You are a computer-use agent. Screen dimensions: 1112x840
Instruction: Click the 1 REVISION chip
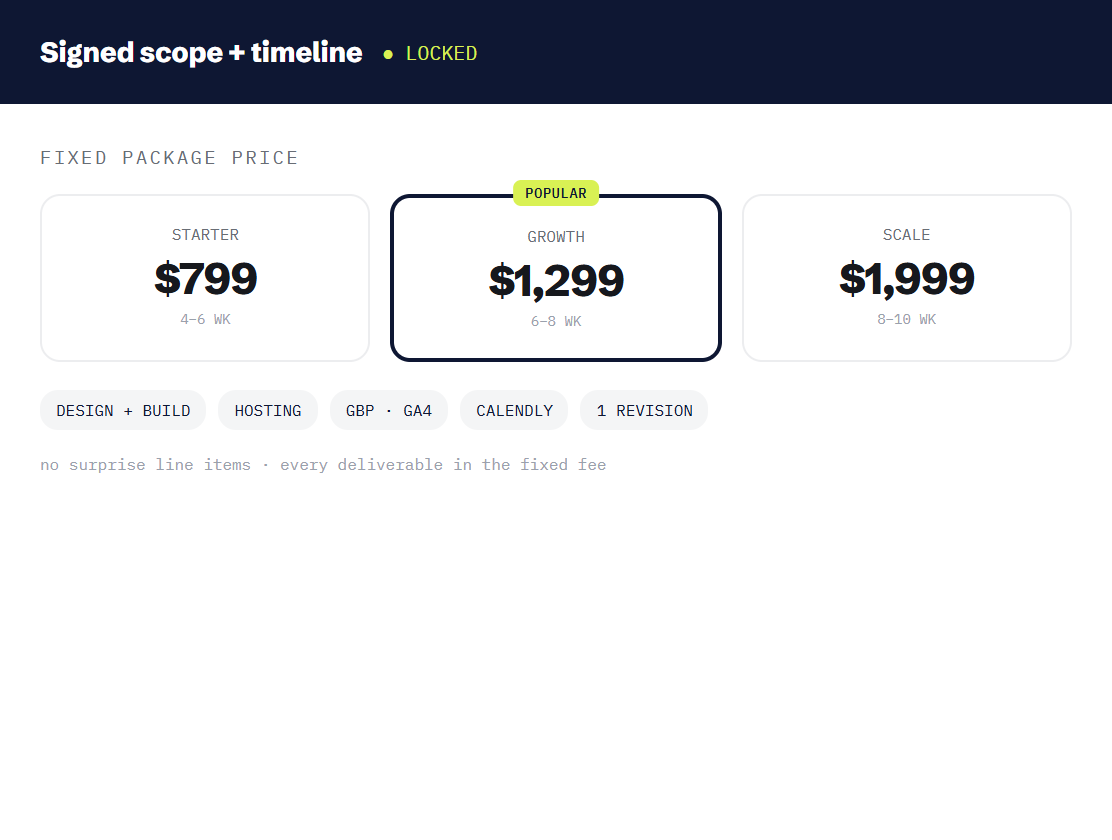pyautogui.click(x=644, y=410)
